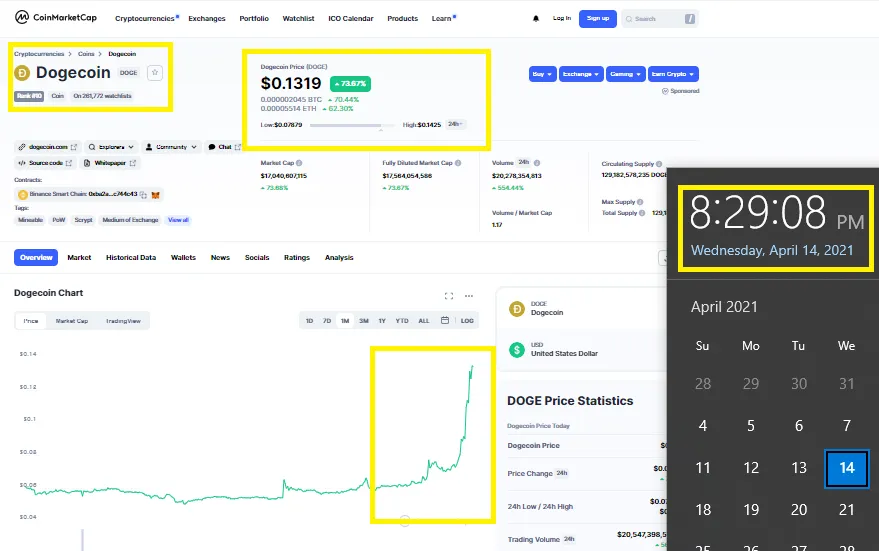879x551 pixels.
Task: Switch to the News tab
Action: point(220,257)
